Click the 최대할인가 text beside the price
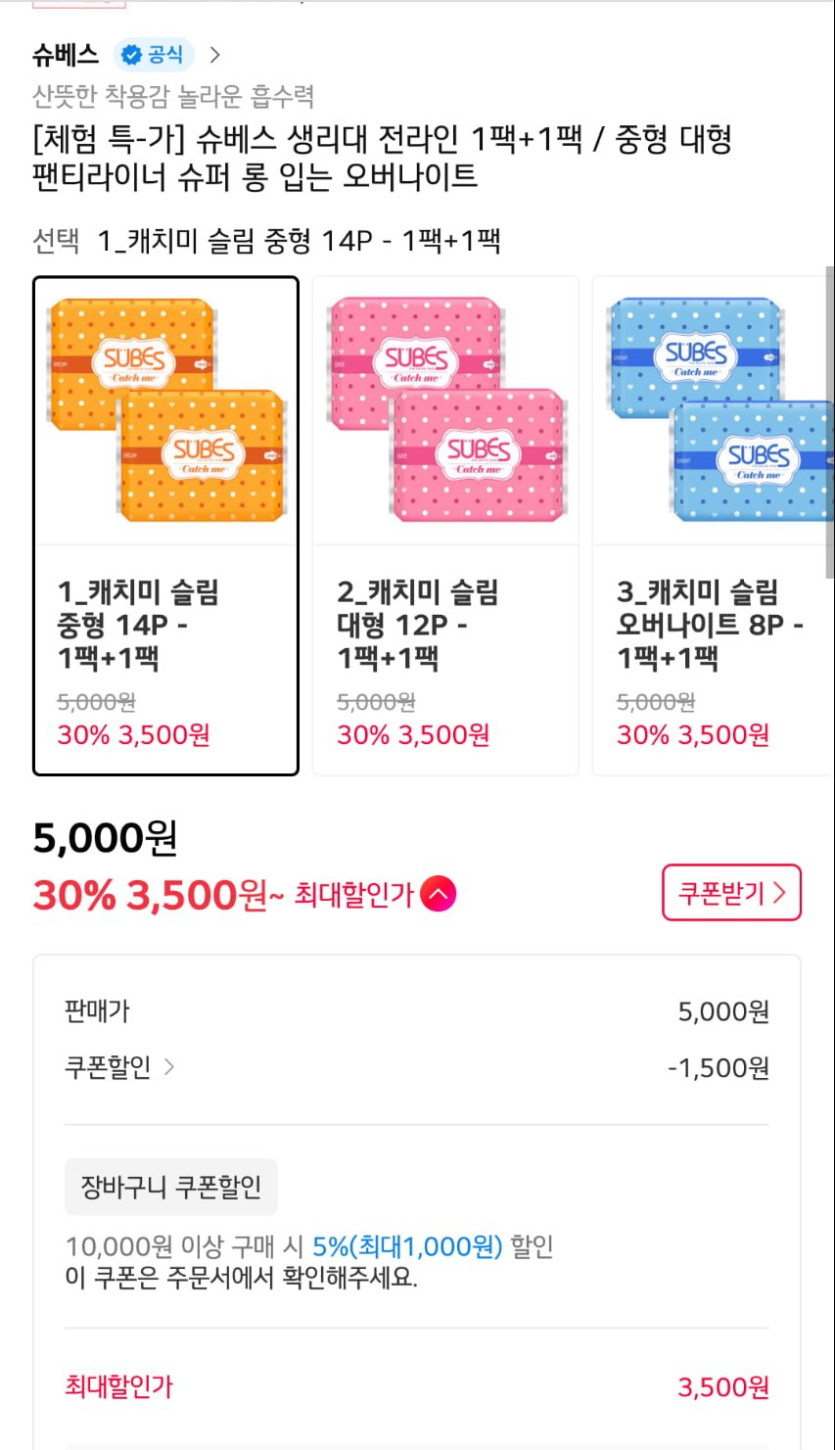Viewport: 835px width, 1450px height. [353, 895]
